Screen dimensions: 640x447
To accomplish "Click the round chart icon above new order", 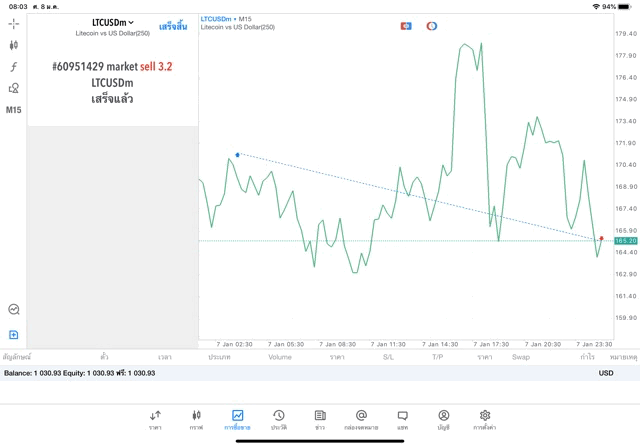I will point(14,309).
